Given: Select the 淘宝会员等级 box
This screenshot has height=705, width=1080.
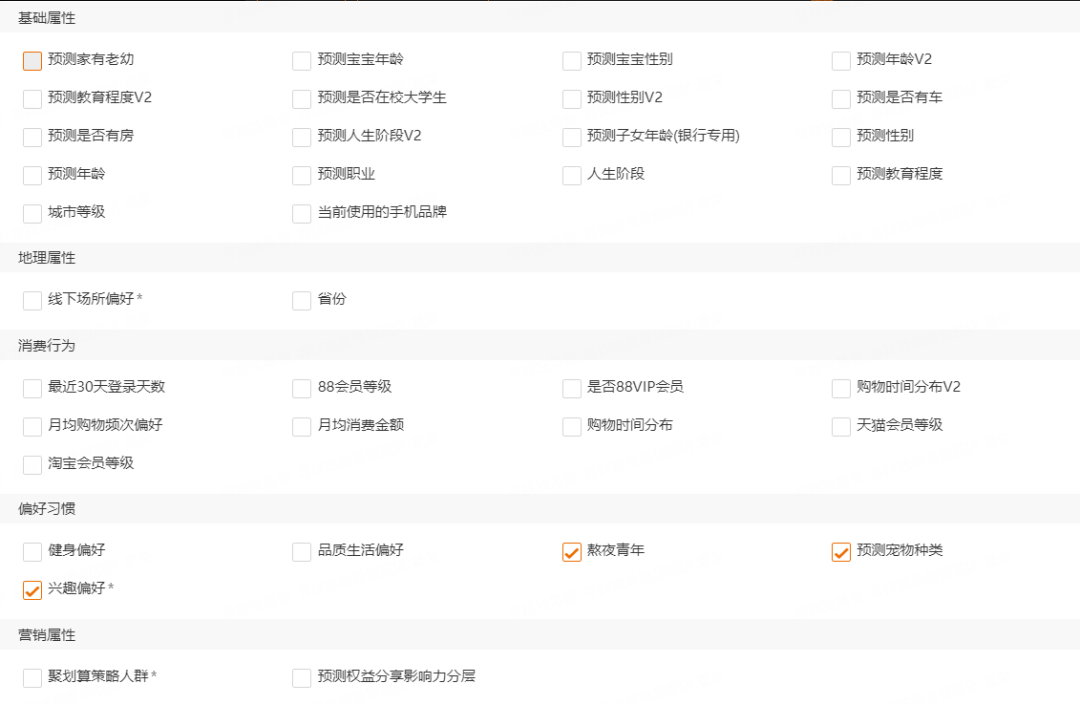Looking at the screenshot, I should coord(31,464).
